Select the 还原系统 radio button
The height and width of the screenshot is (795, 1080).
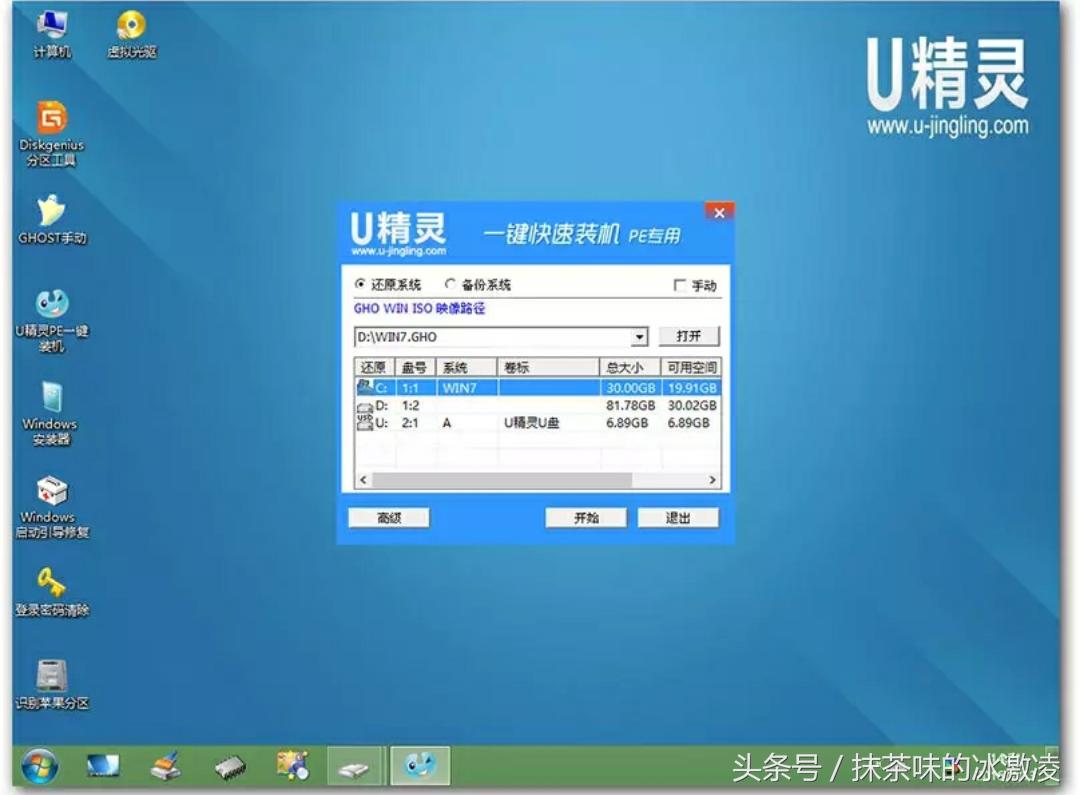point(362,283)
